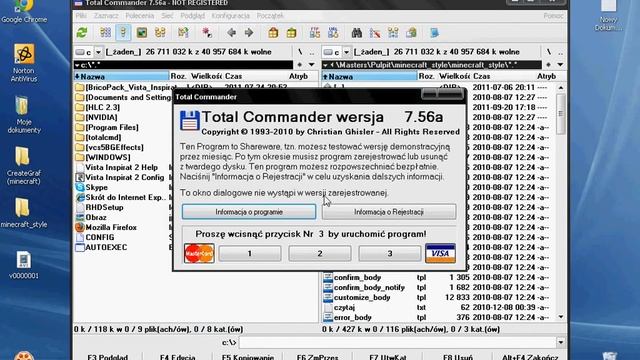The height and width of the screenshot is (360, 640).
Task: Expand the command line history dropdown
Action: tap(560, 342)
